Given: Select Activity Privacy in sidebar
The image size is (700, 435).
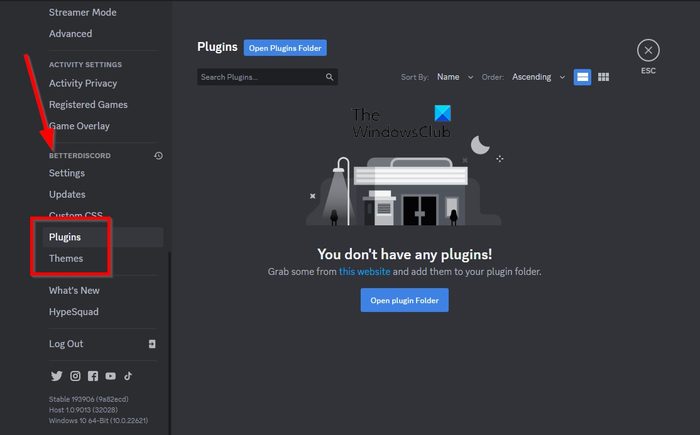Looking at the screenshot, I should [x=83, y=84].
